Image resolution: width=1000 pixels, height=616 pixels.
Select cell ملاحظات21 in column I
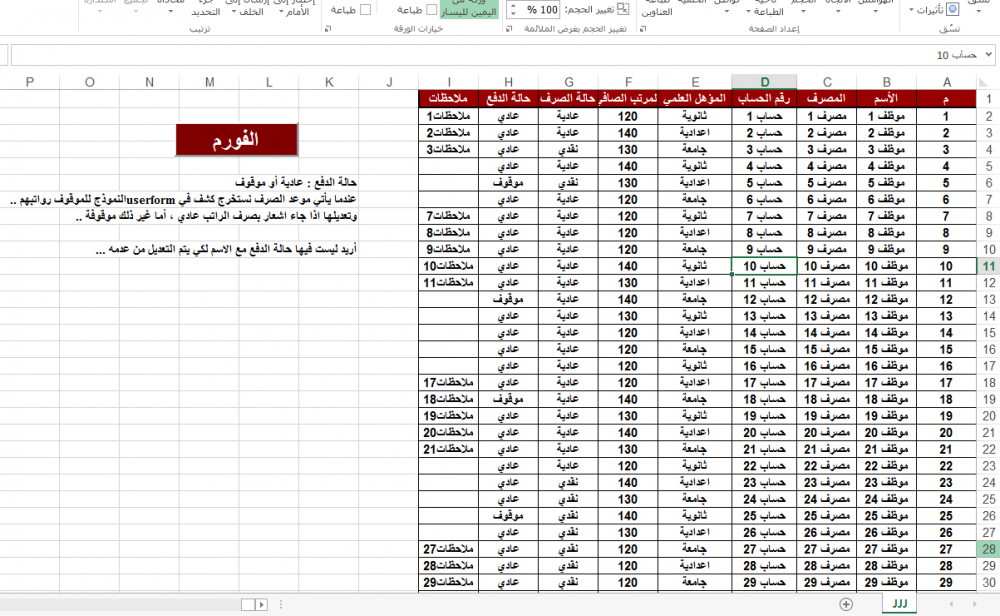(448, 449)
